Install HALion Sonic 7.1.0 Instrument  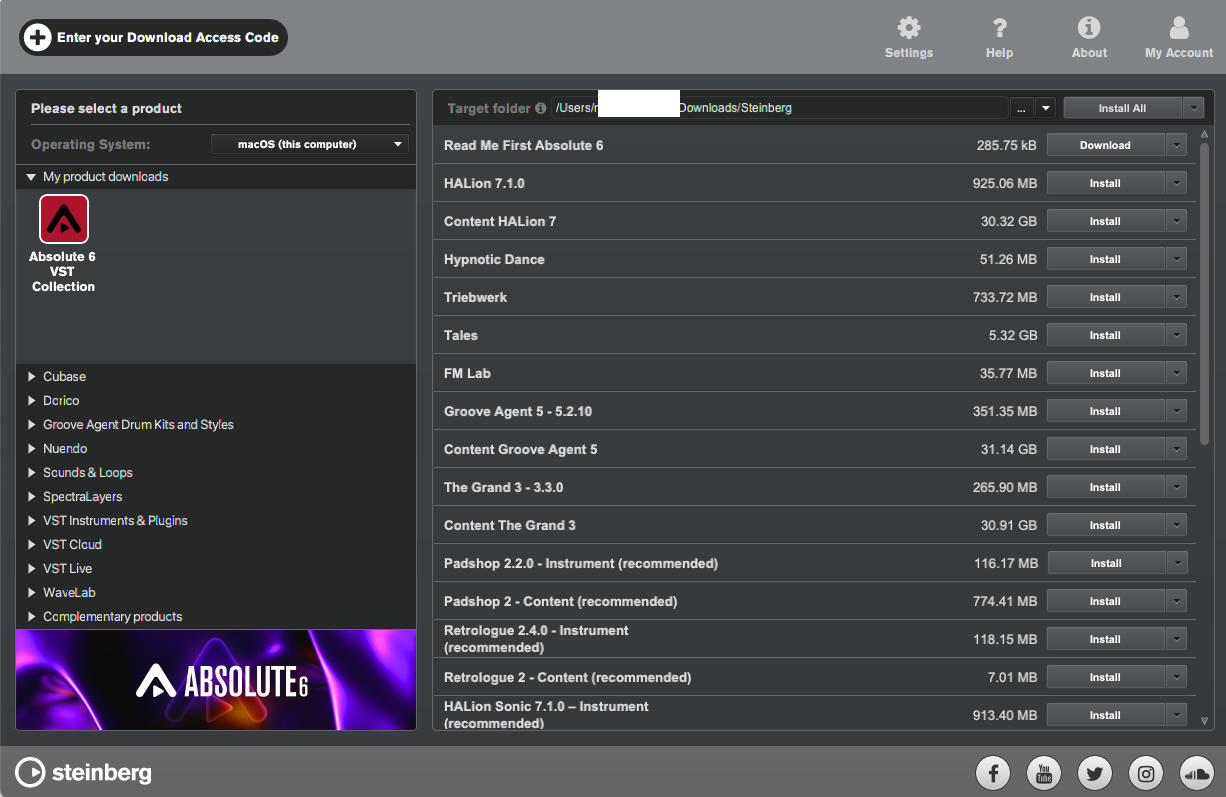[x=1105, y=715]
